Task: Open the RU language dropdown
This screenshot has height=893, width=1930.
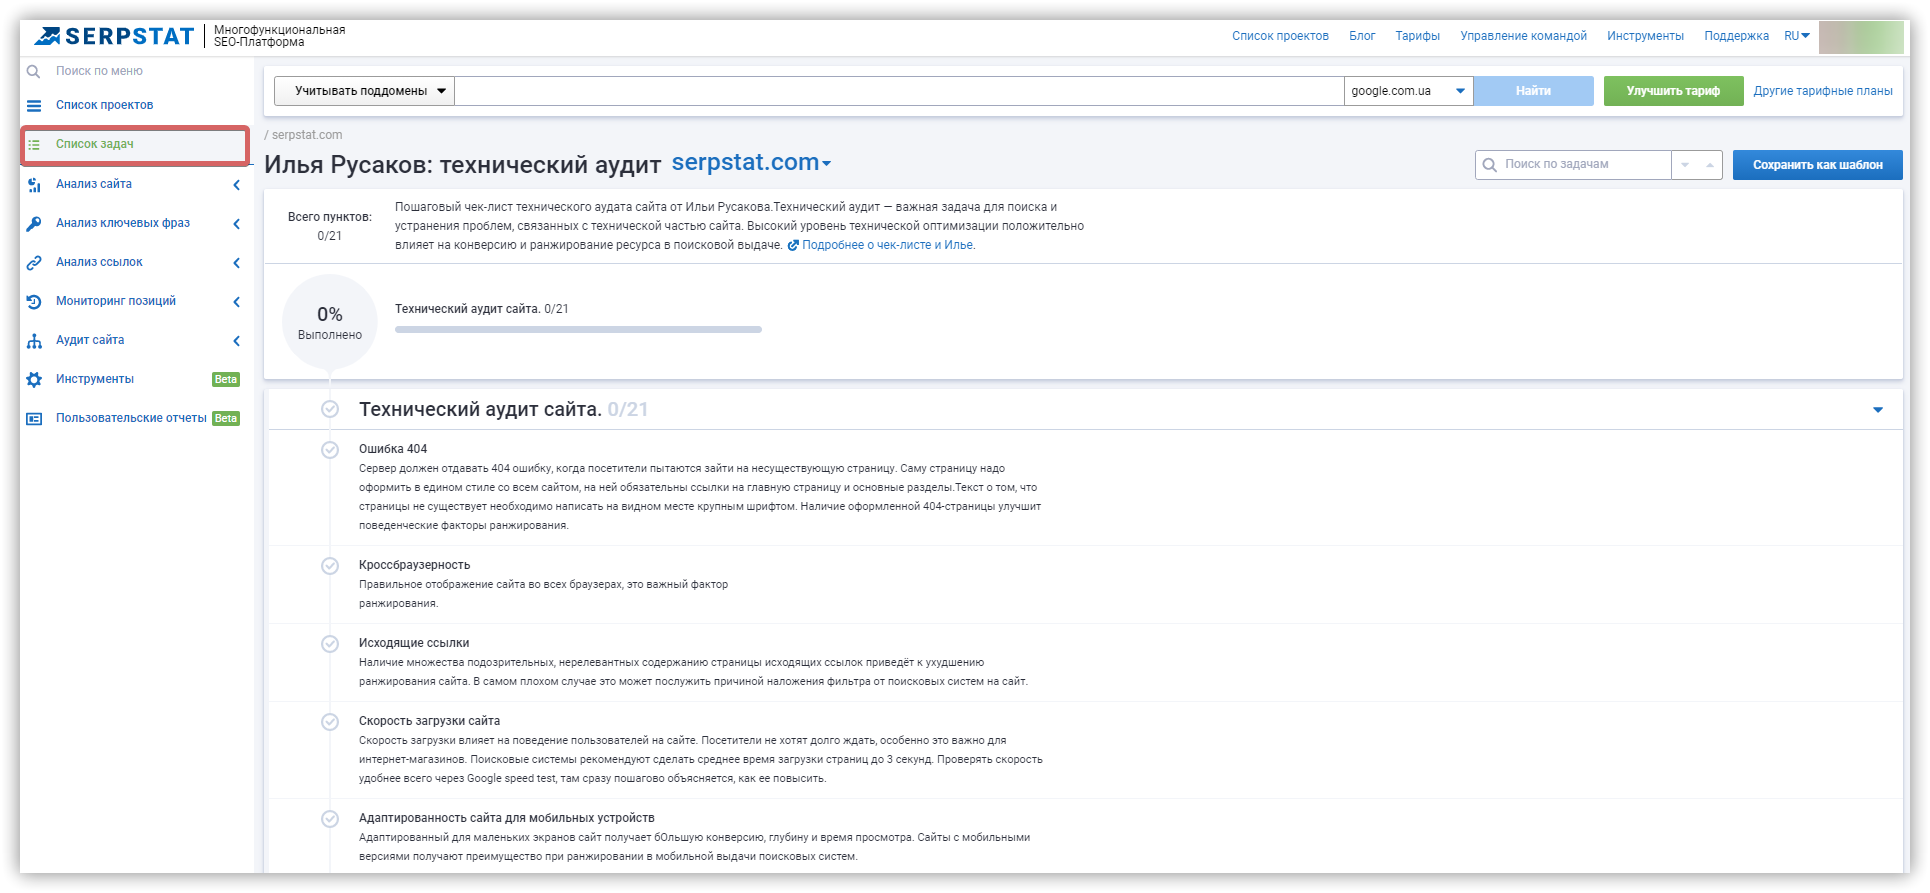Action: tap(1797, 36)
